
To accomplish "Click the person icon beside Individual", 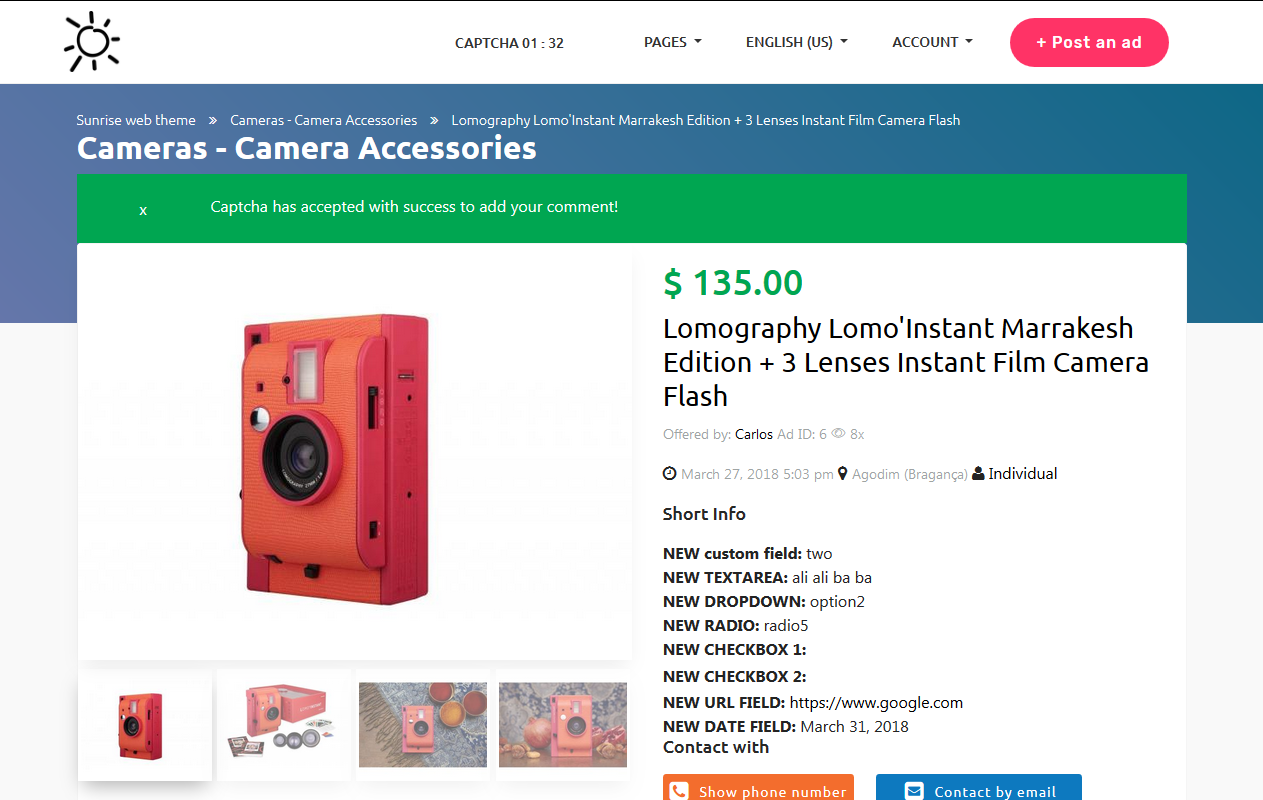I will click(978, 474).
